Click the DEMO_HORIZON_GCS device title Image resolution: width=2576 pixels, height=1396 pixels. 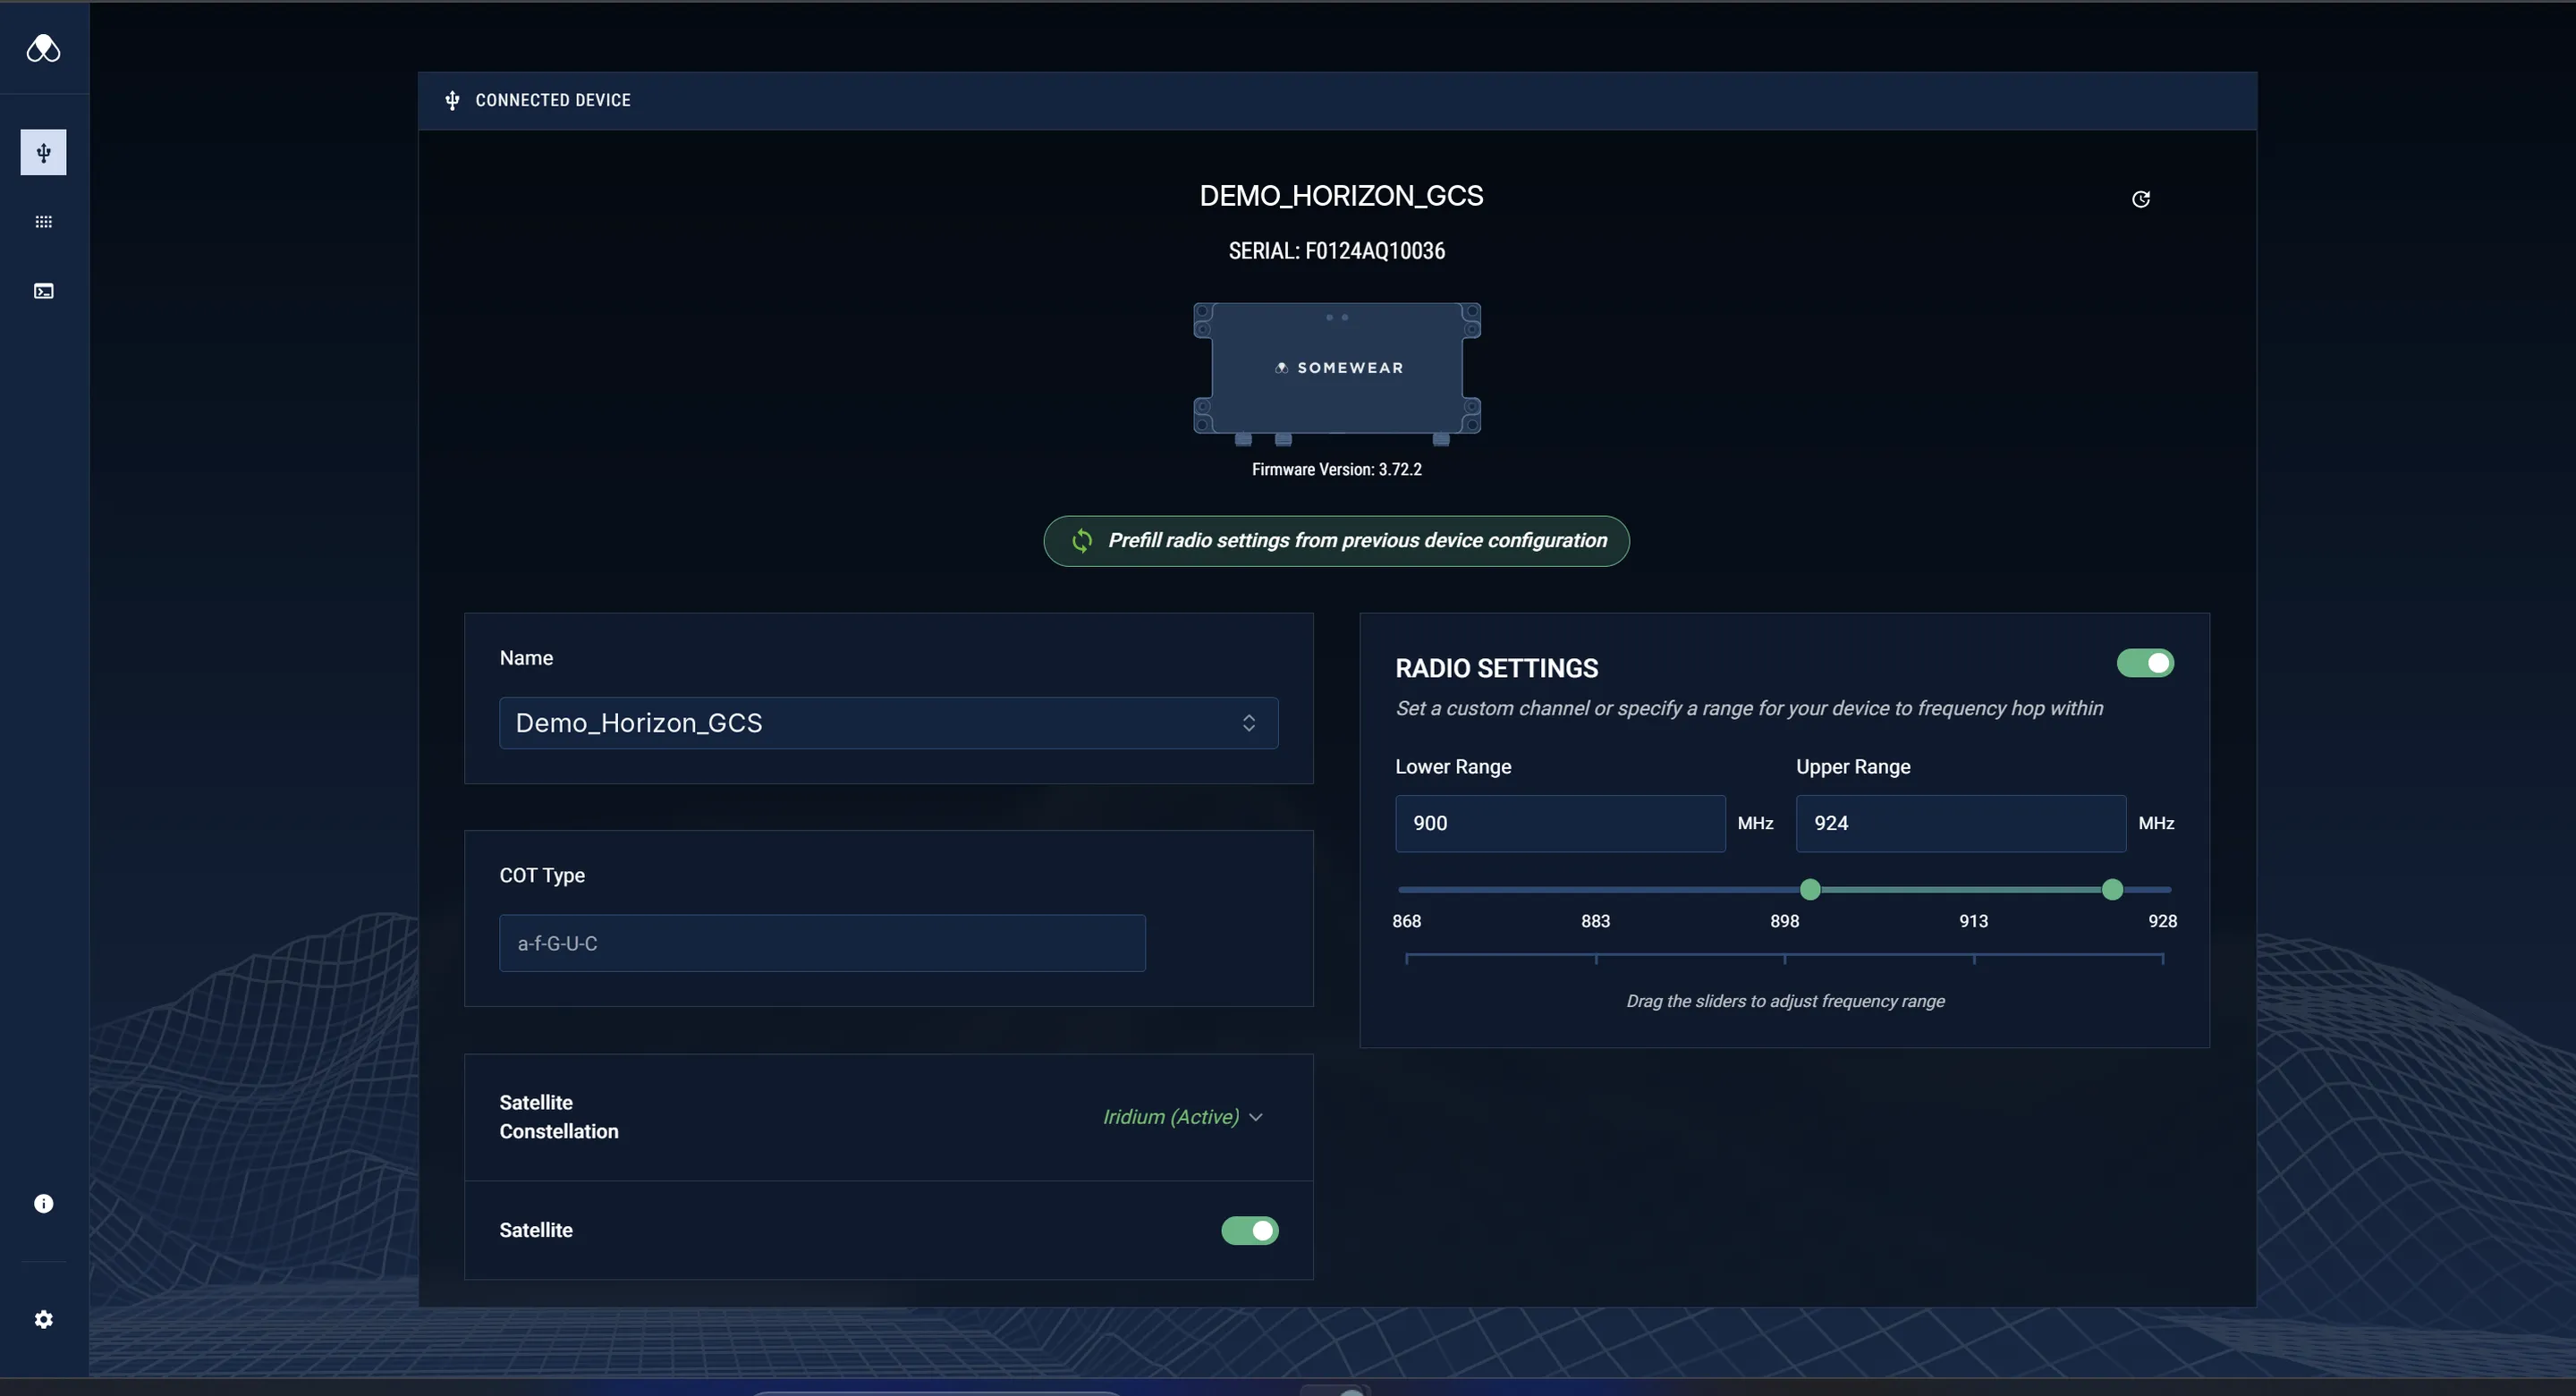pos(1341,196)
